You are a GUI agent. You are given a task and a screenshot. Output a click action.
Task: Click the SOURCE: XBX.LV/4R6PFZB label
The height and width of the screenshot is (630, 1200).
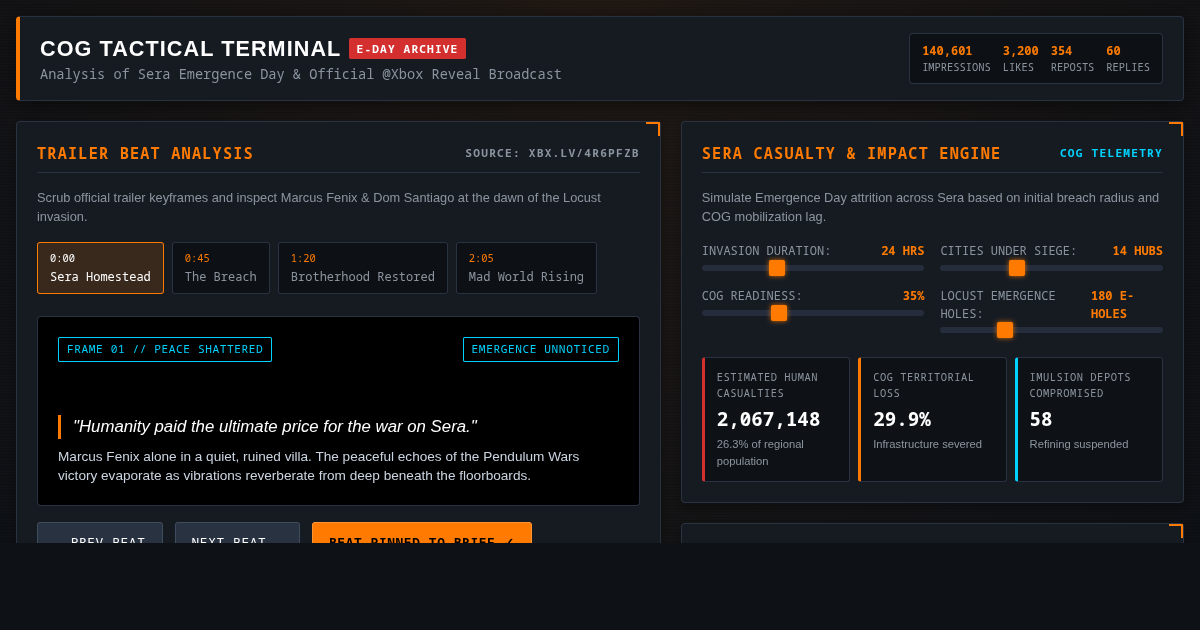[552, 154]
